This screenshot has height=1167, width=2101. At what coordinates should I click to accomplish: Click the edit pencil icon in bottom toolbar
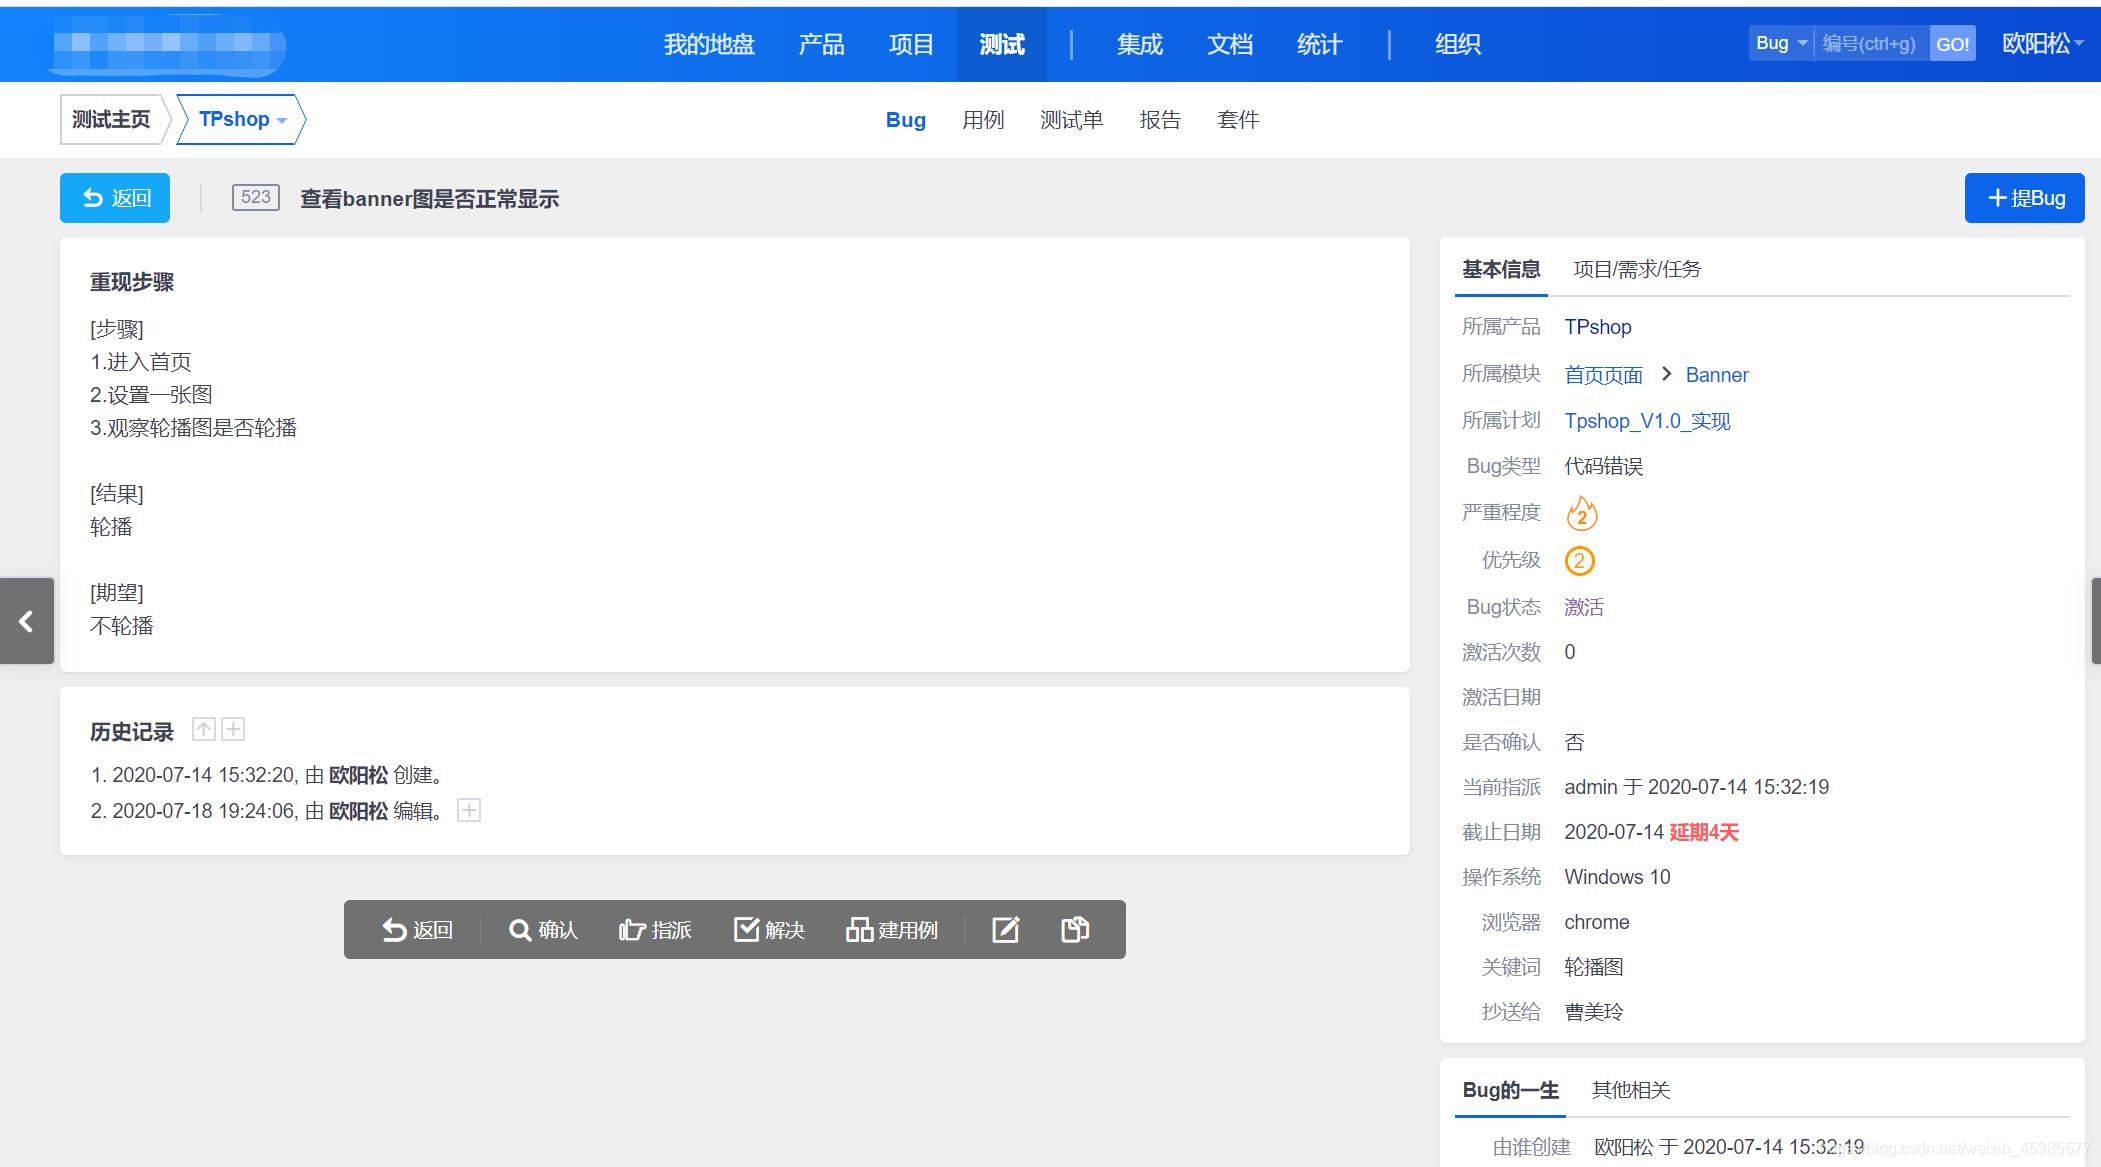1005,930
